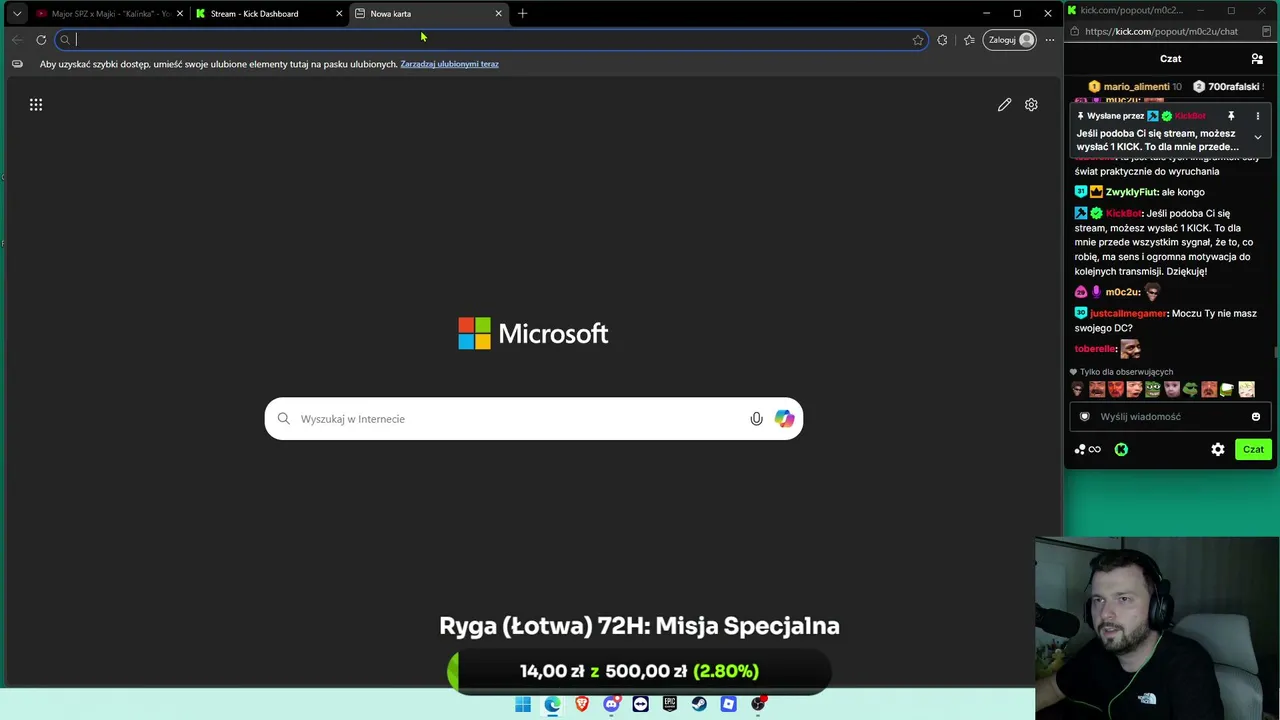Screen dimensions: 1280x720
Task: Click the favorites bar icon beside hint text
Action: pos(17,64)
